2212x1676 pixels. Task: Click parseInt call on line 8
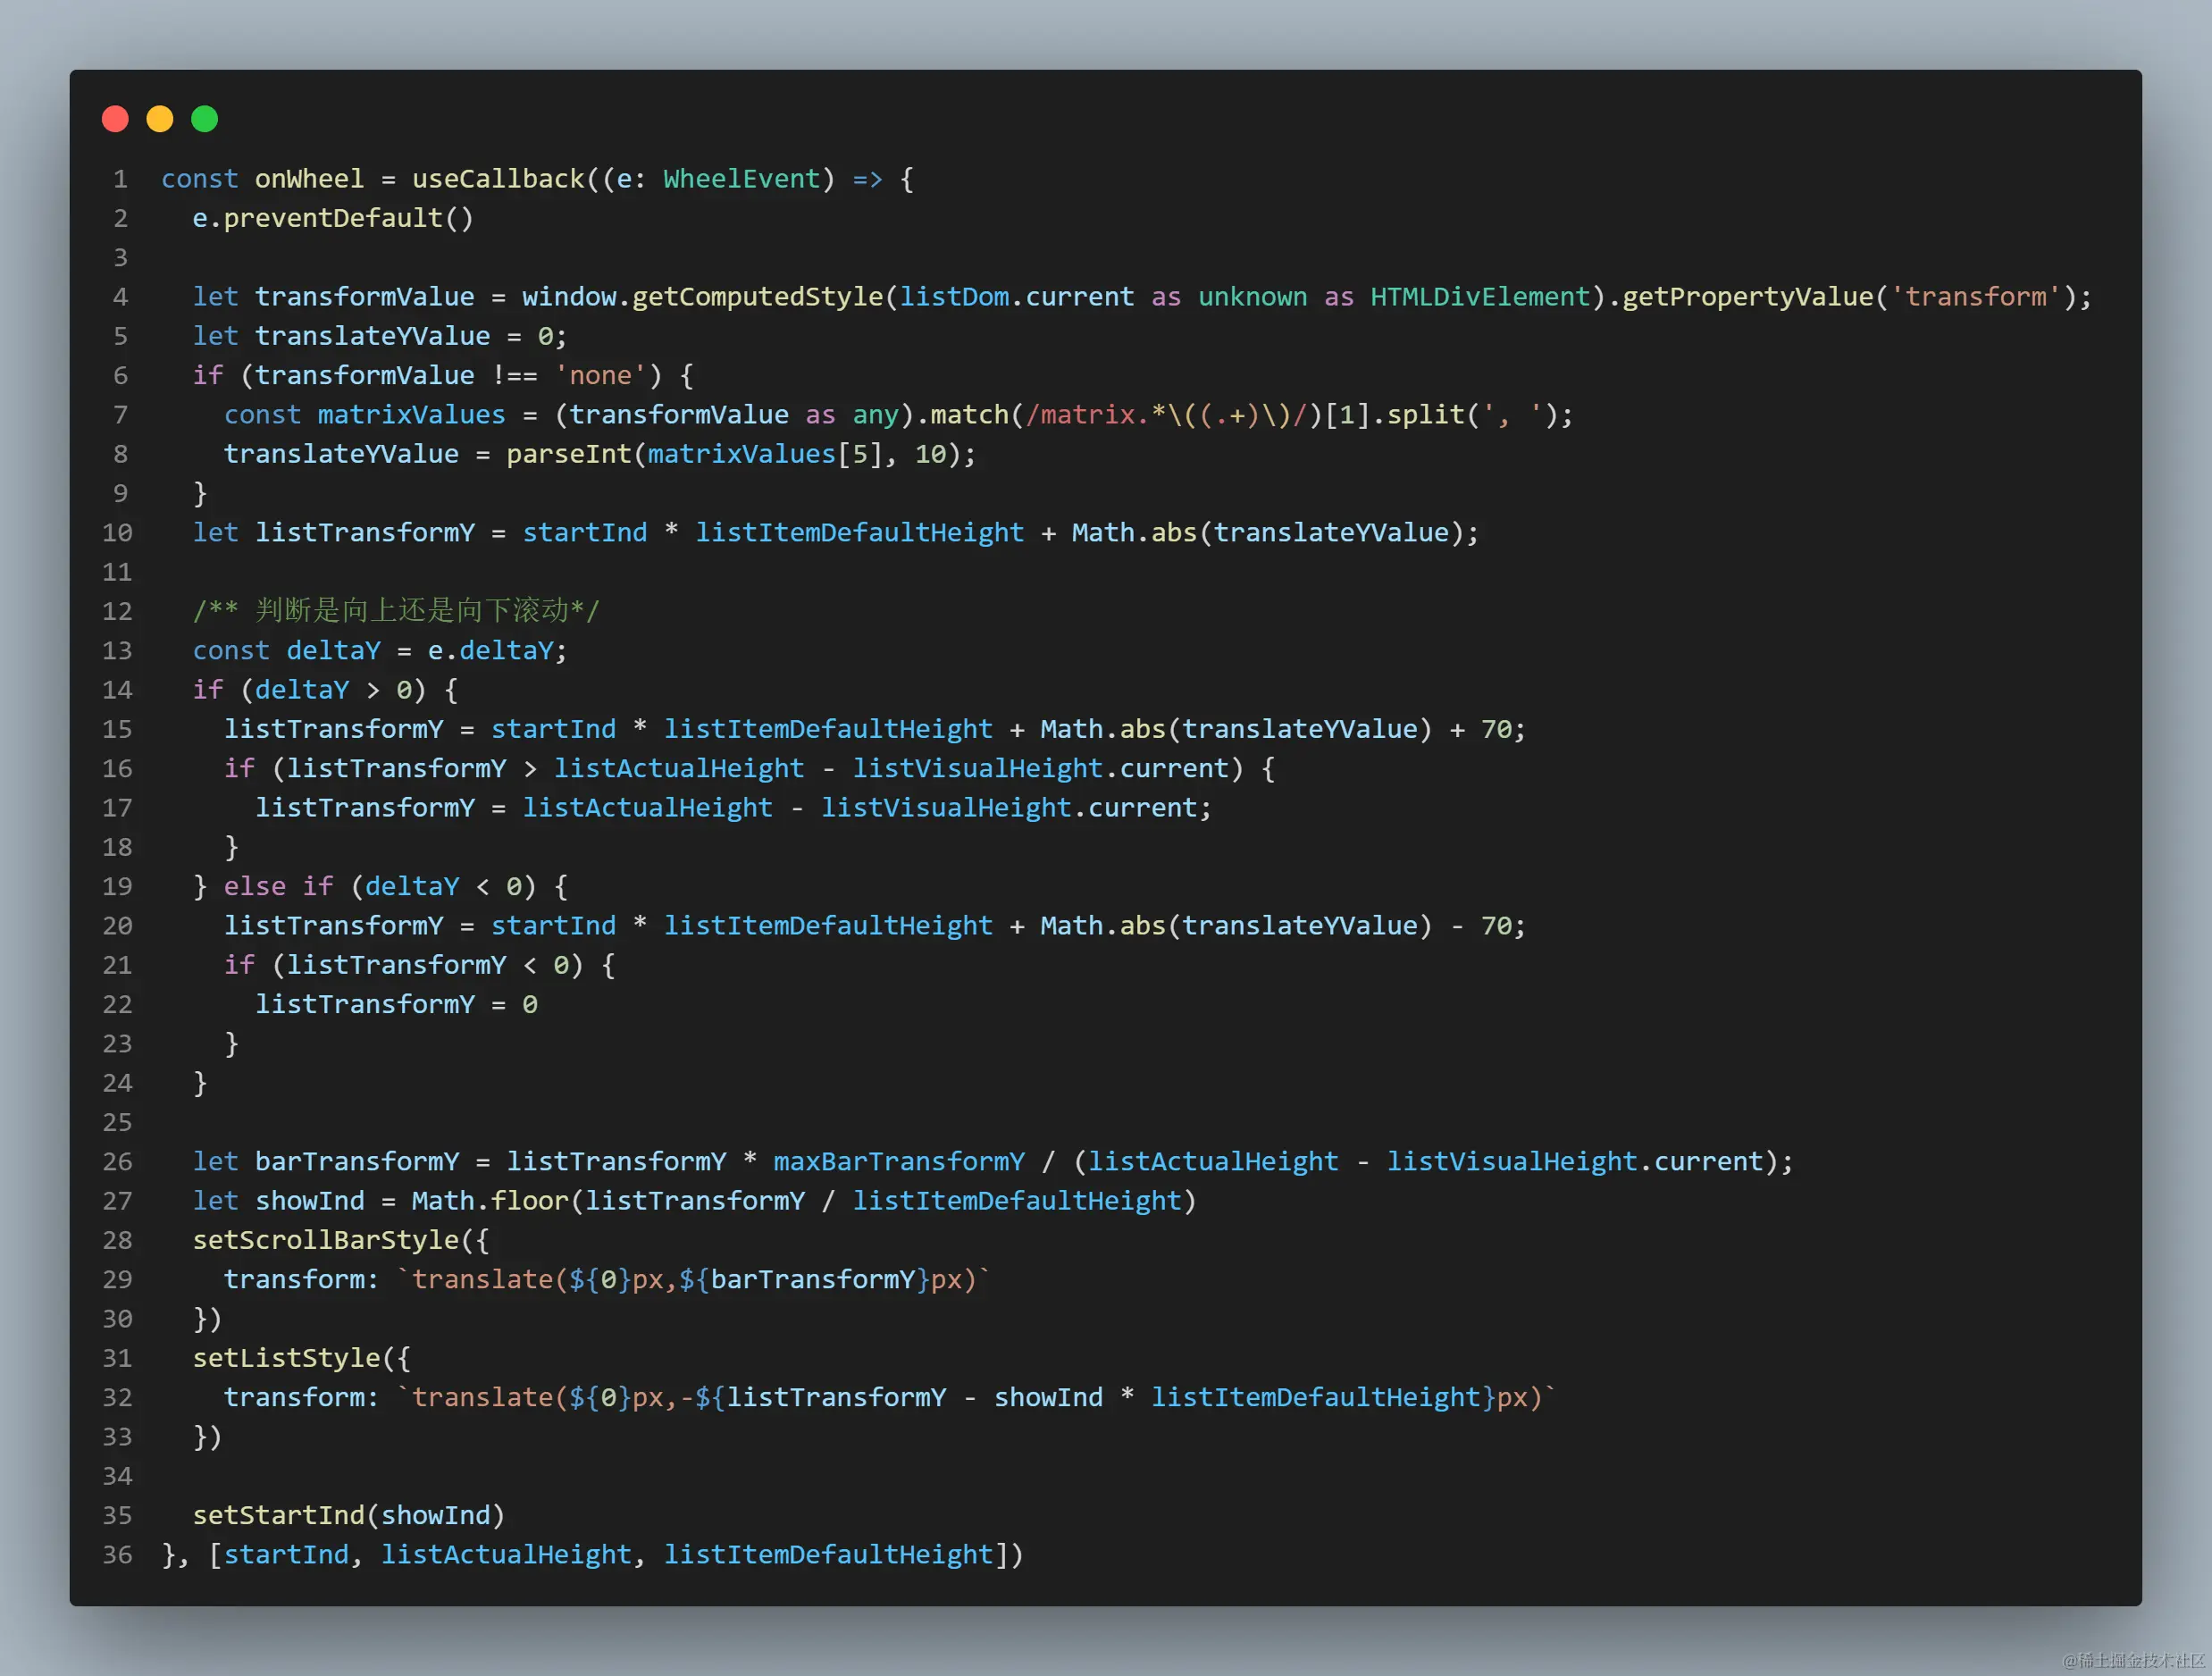pyautogui.click(x=570, y=453)
